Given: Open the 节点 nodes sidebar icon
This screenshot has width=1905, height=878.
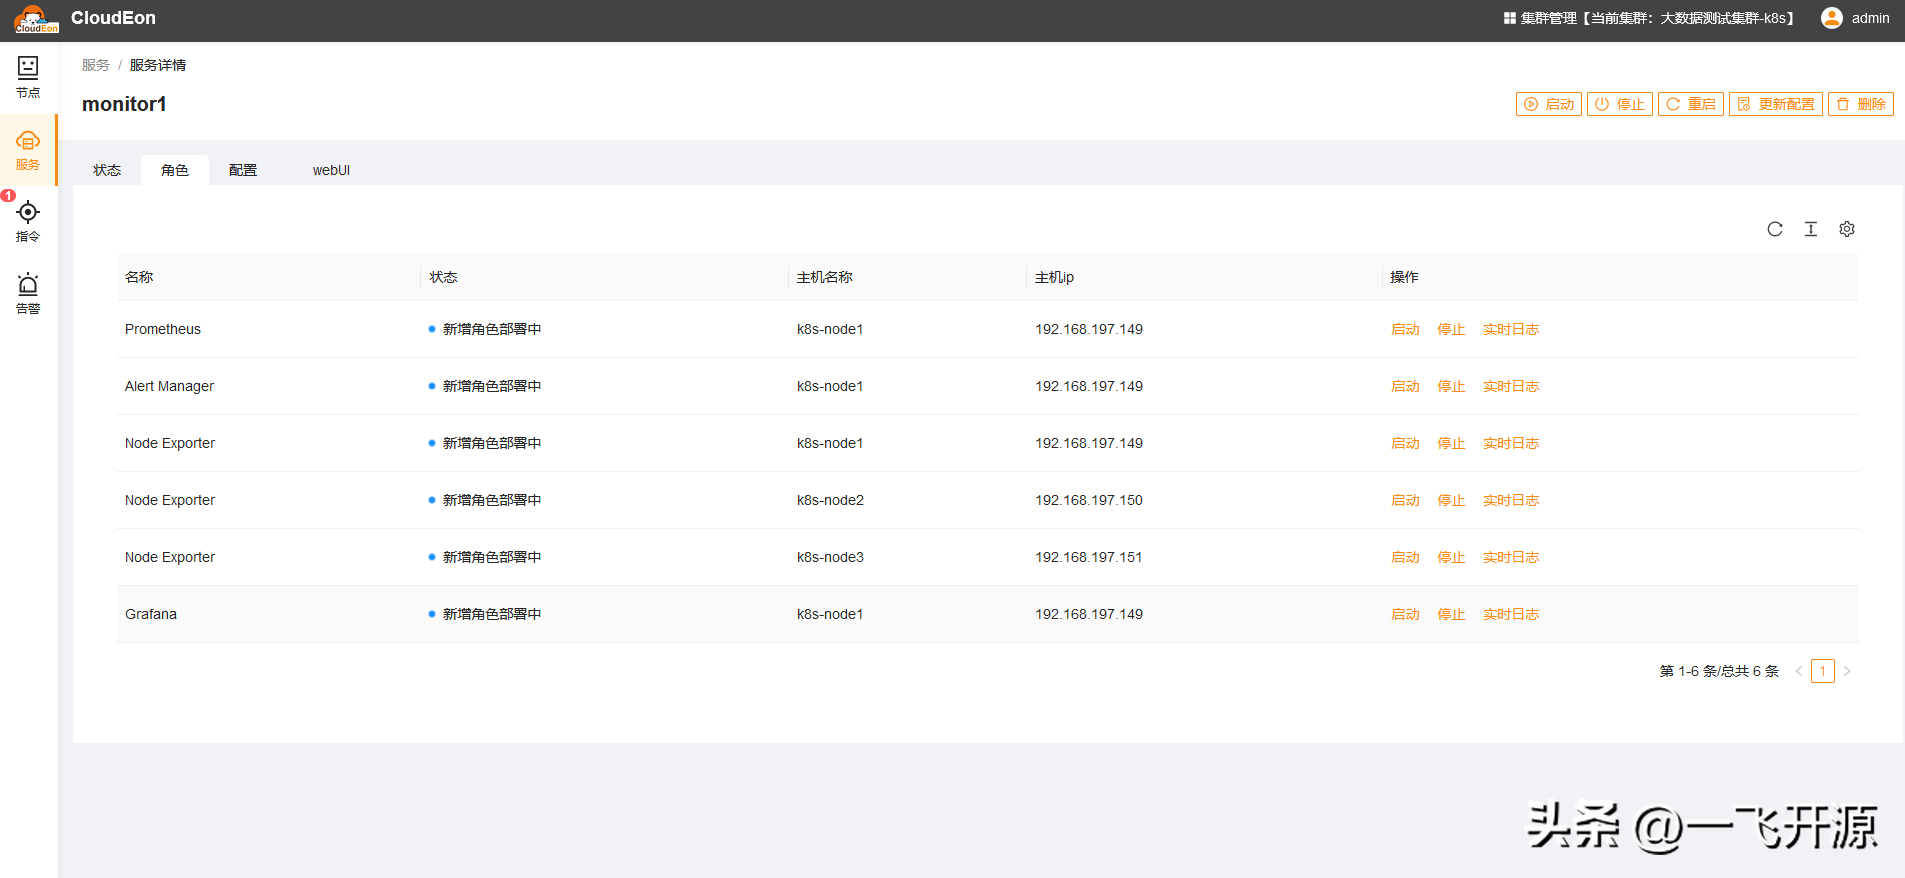Looking at the screenshot, I should tap(28, 77).
